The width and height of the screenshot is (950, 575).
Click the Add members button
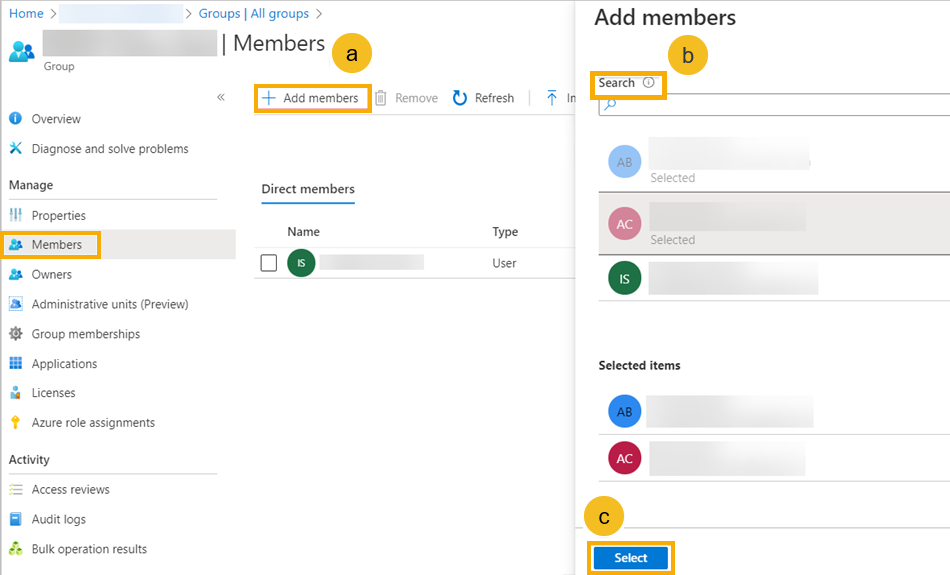pos(311,98)
